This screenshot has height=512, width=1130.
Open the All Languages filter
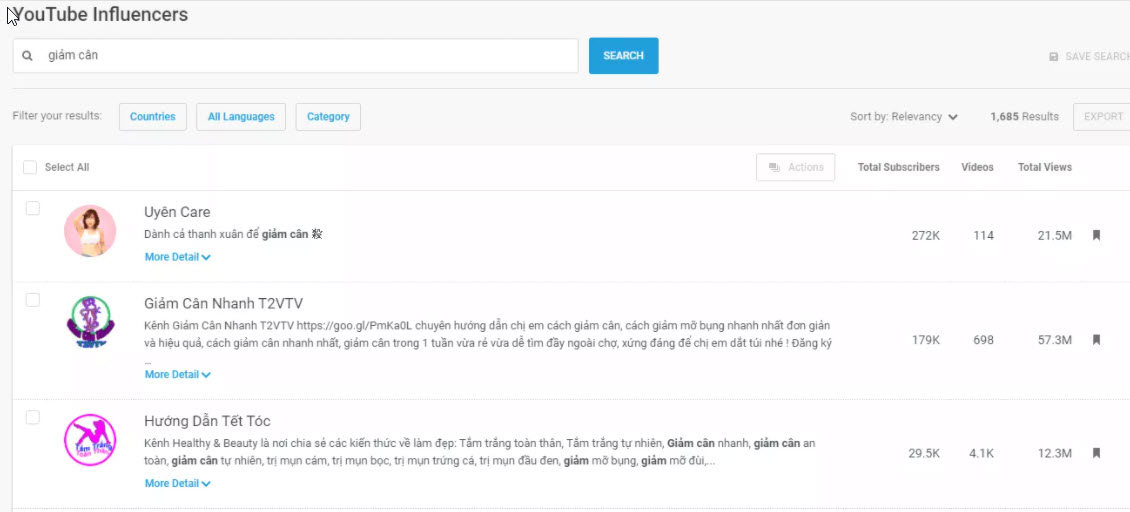[241, 117]
